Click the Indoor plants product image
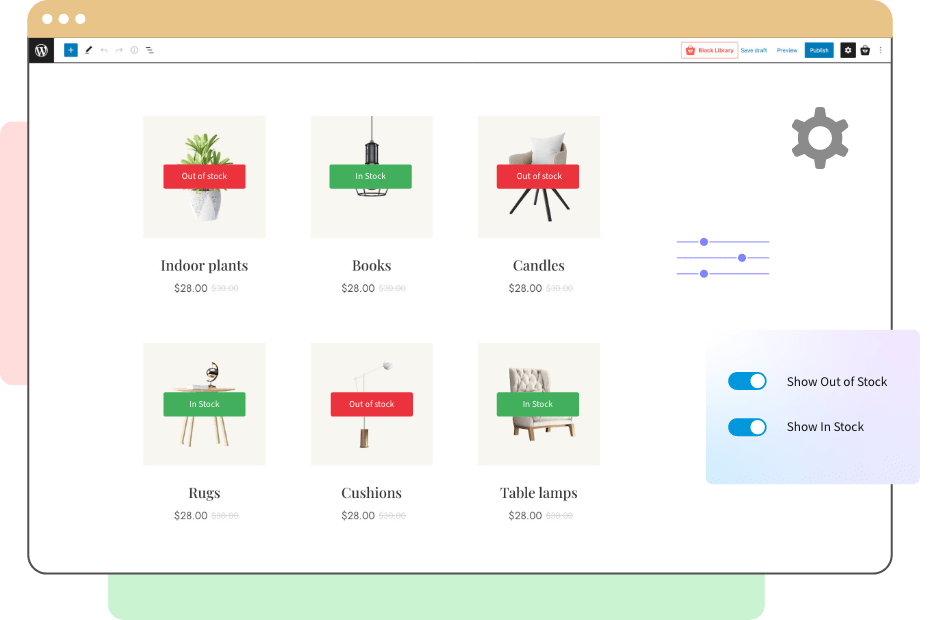 click(x=204, y=177)
